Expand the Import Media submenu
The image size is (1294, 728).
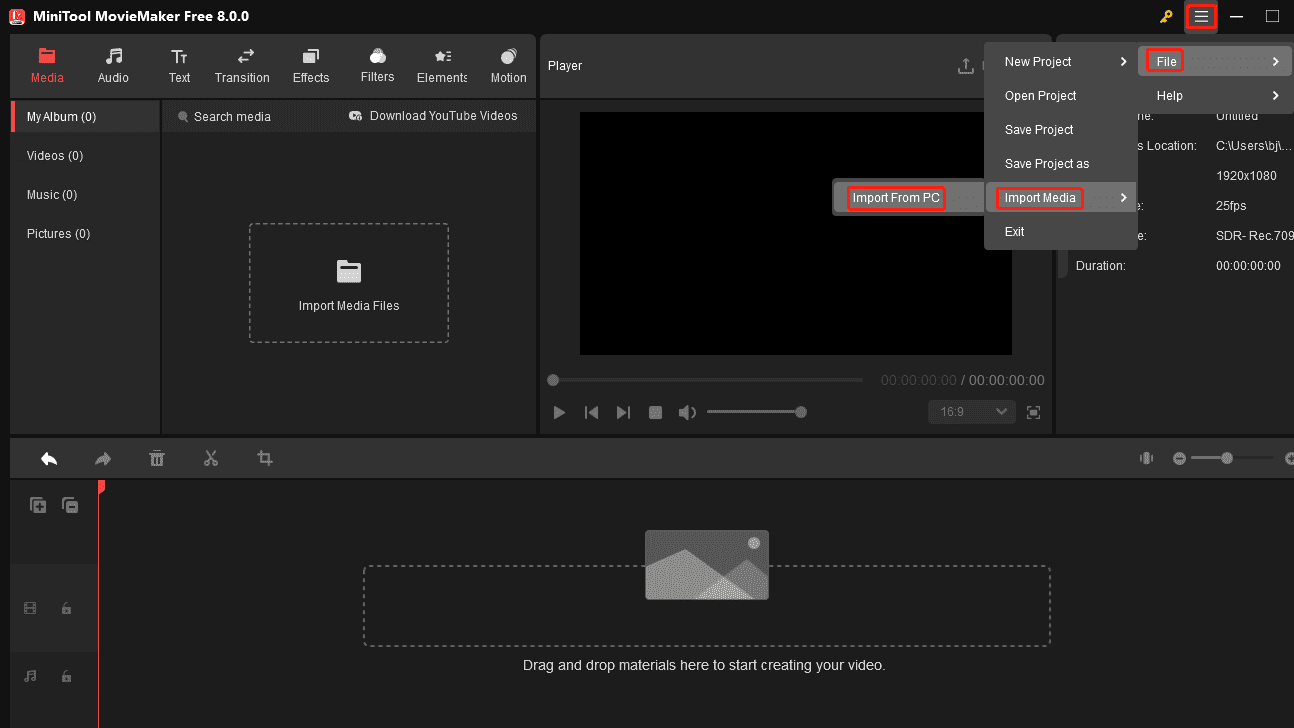[1039, 197]
